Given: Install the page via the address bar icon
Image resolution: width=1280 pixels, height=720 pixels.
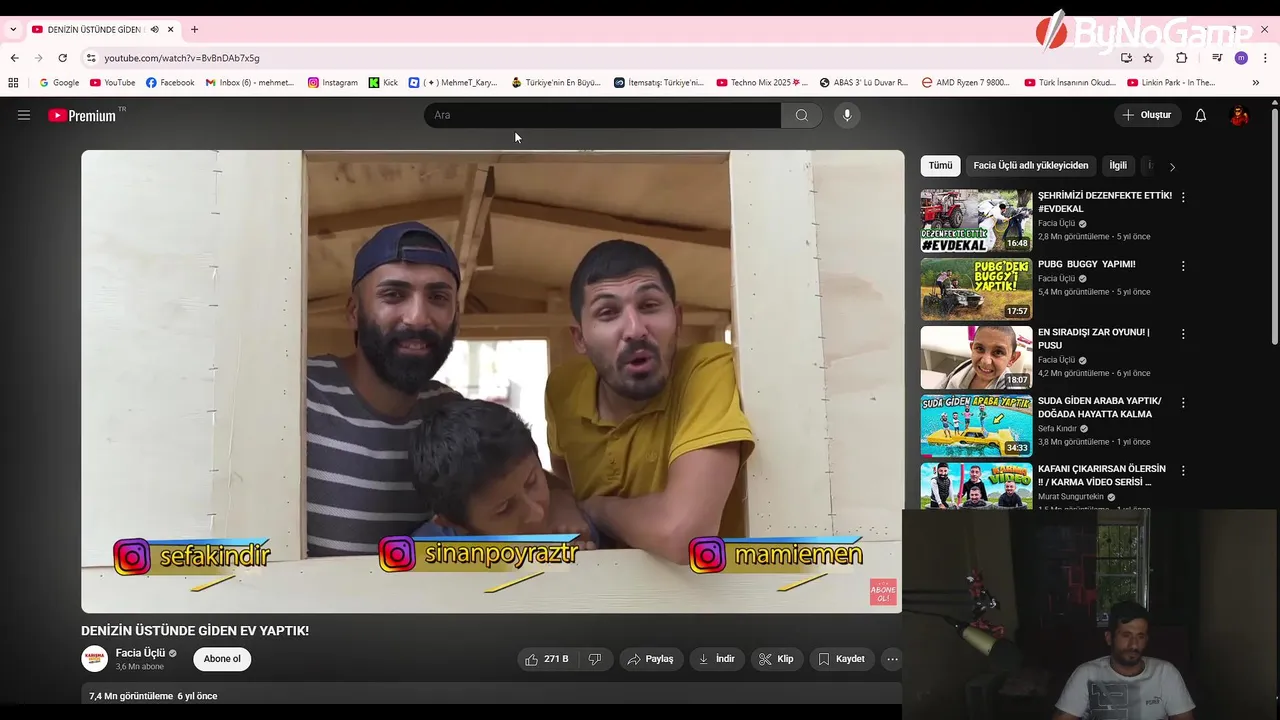Looking at the screenshot, I should (1126, 58).
